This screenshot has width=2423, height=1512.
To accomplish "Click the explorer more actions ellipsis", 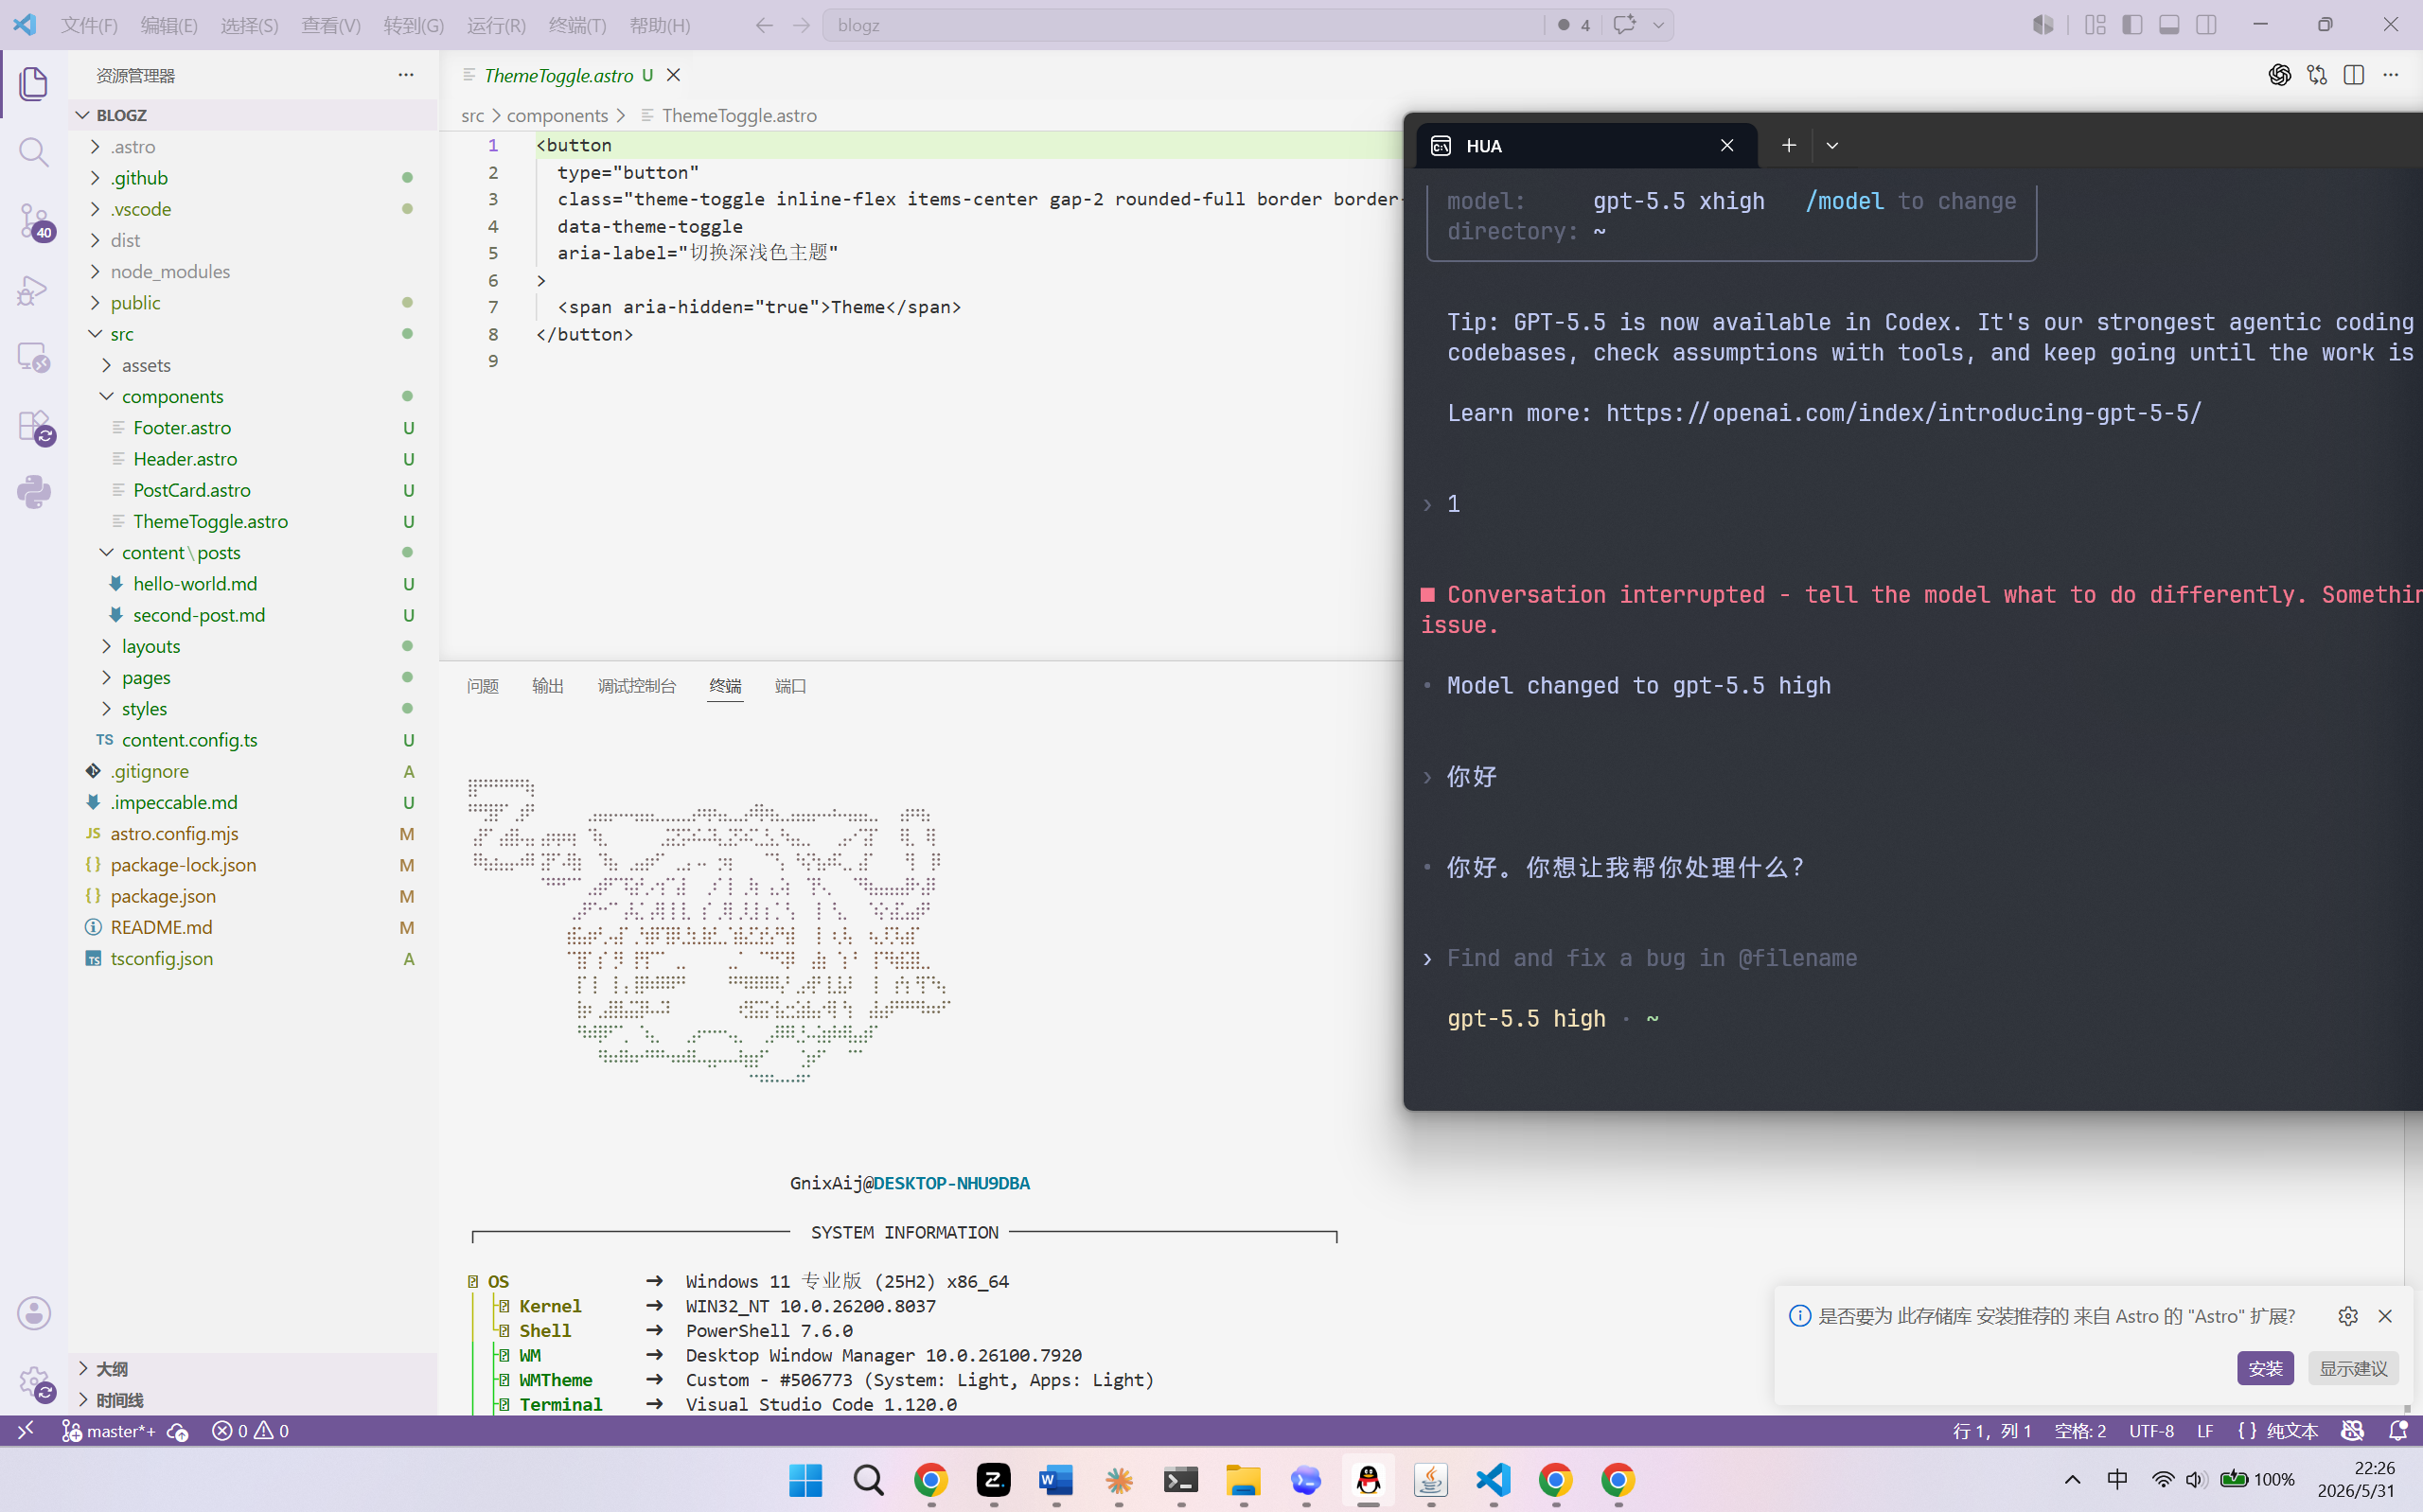I will click(405, 75).
